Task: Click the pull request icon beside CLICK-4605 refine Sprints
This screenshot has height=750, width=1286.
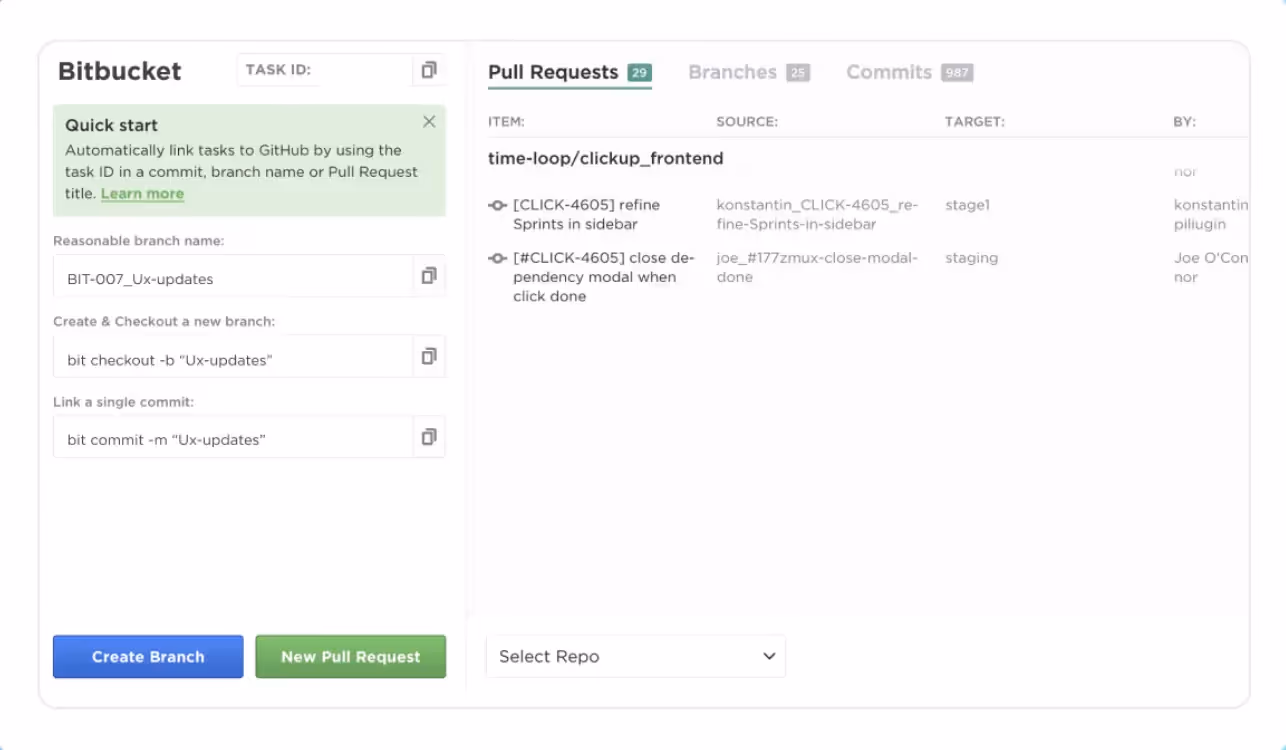Action: [x=496, y=204]
